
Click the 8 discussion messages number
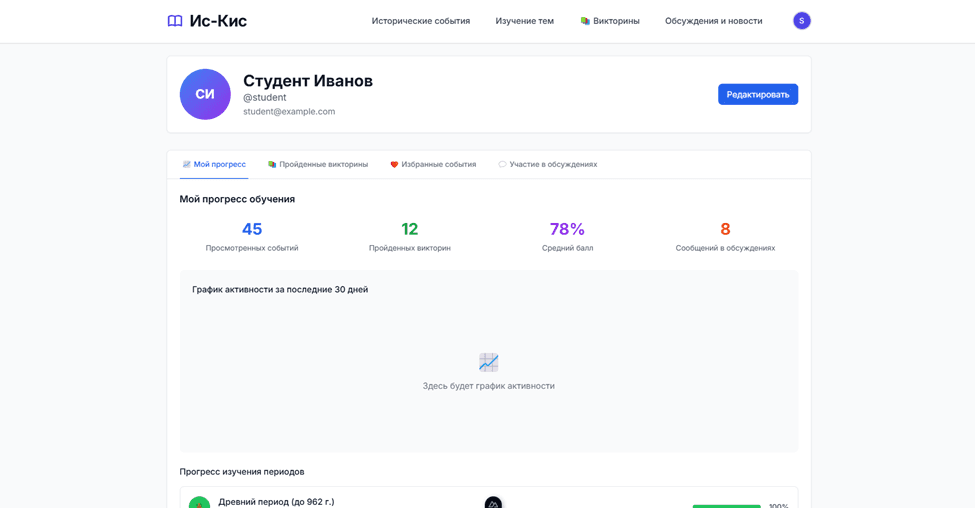(725, 229)
